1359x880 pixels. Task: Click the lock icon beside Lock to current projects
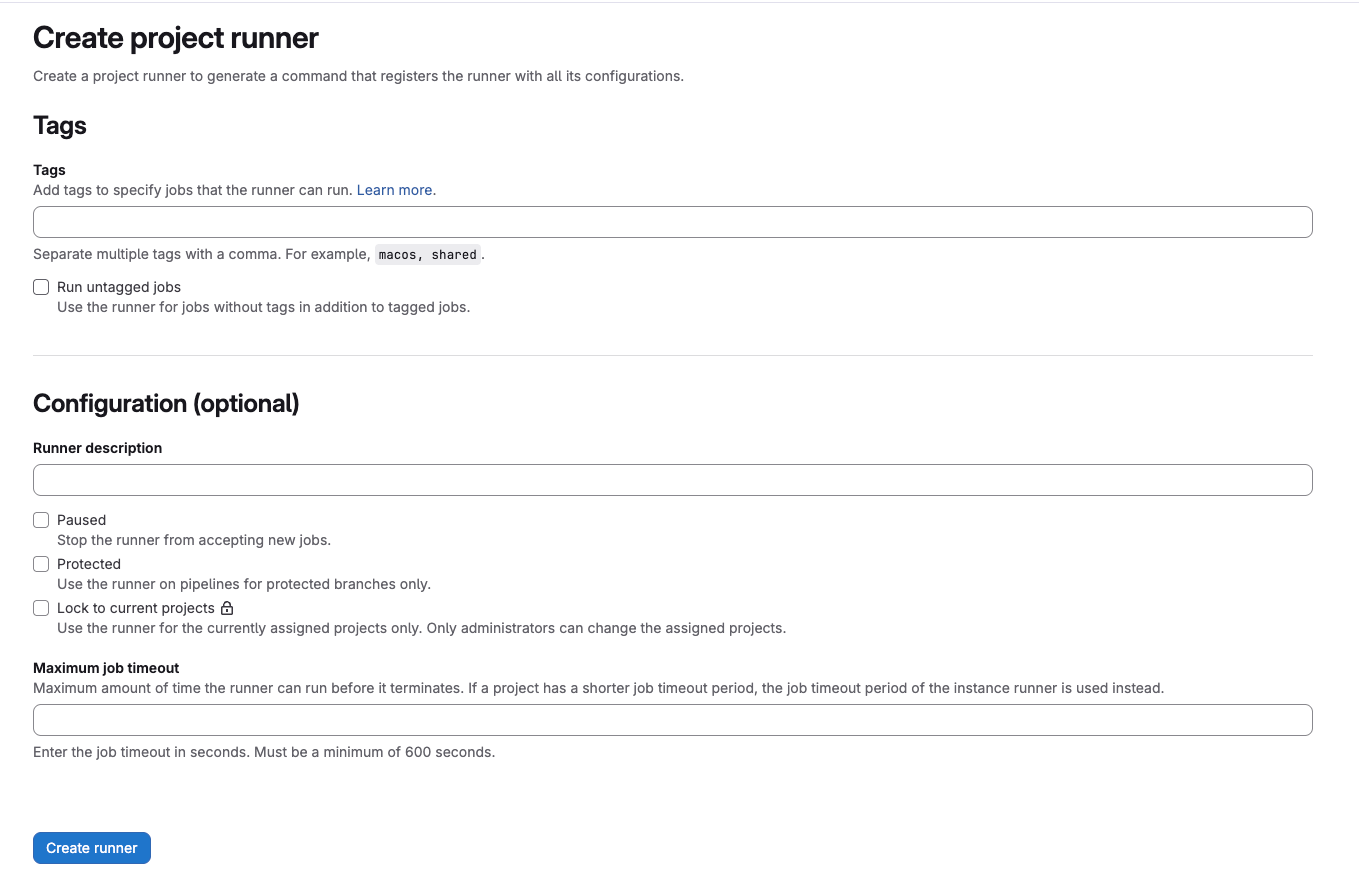(227, 608)
